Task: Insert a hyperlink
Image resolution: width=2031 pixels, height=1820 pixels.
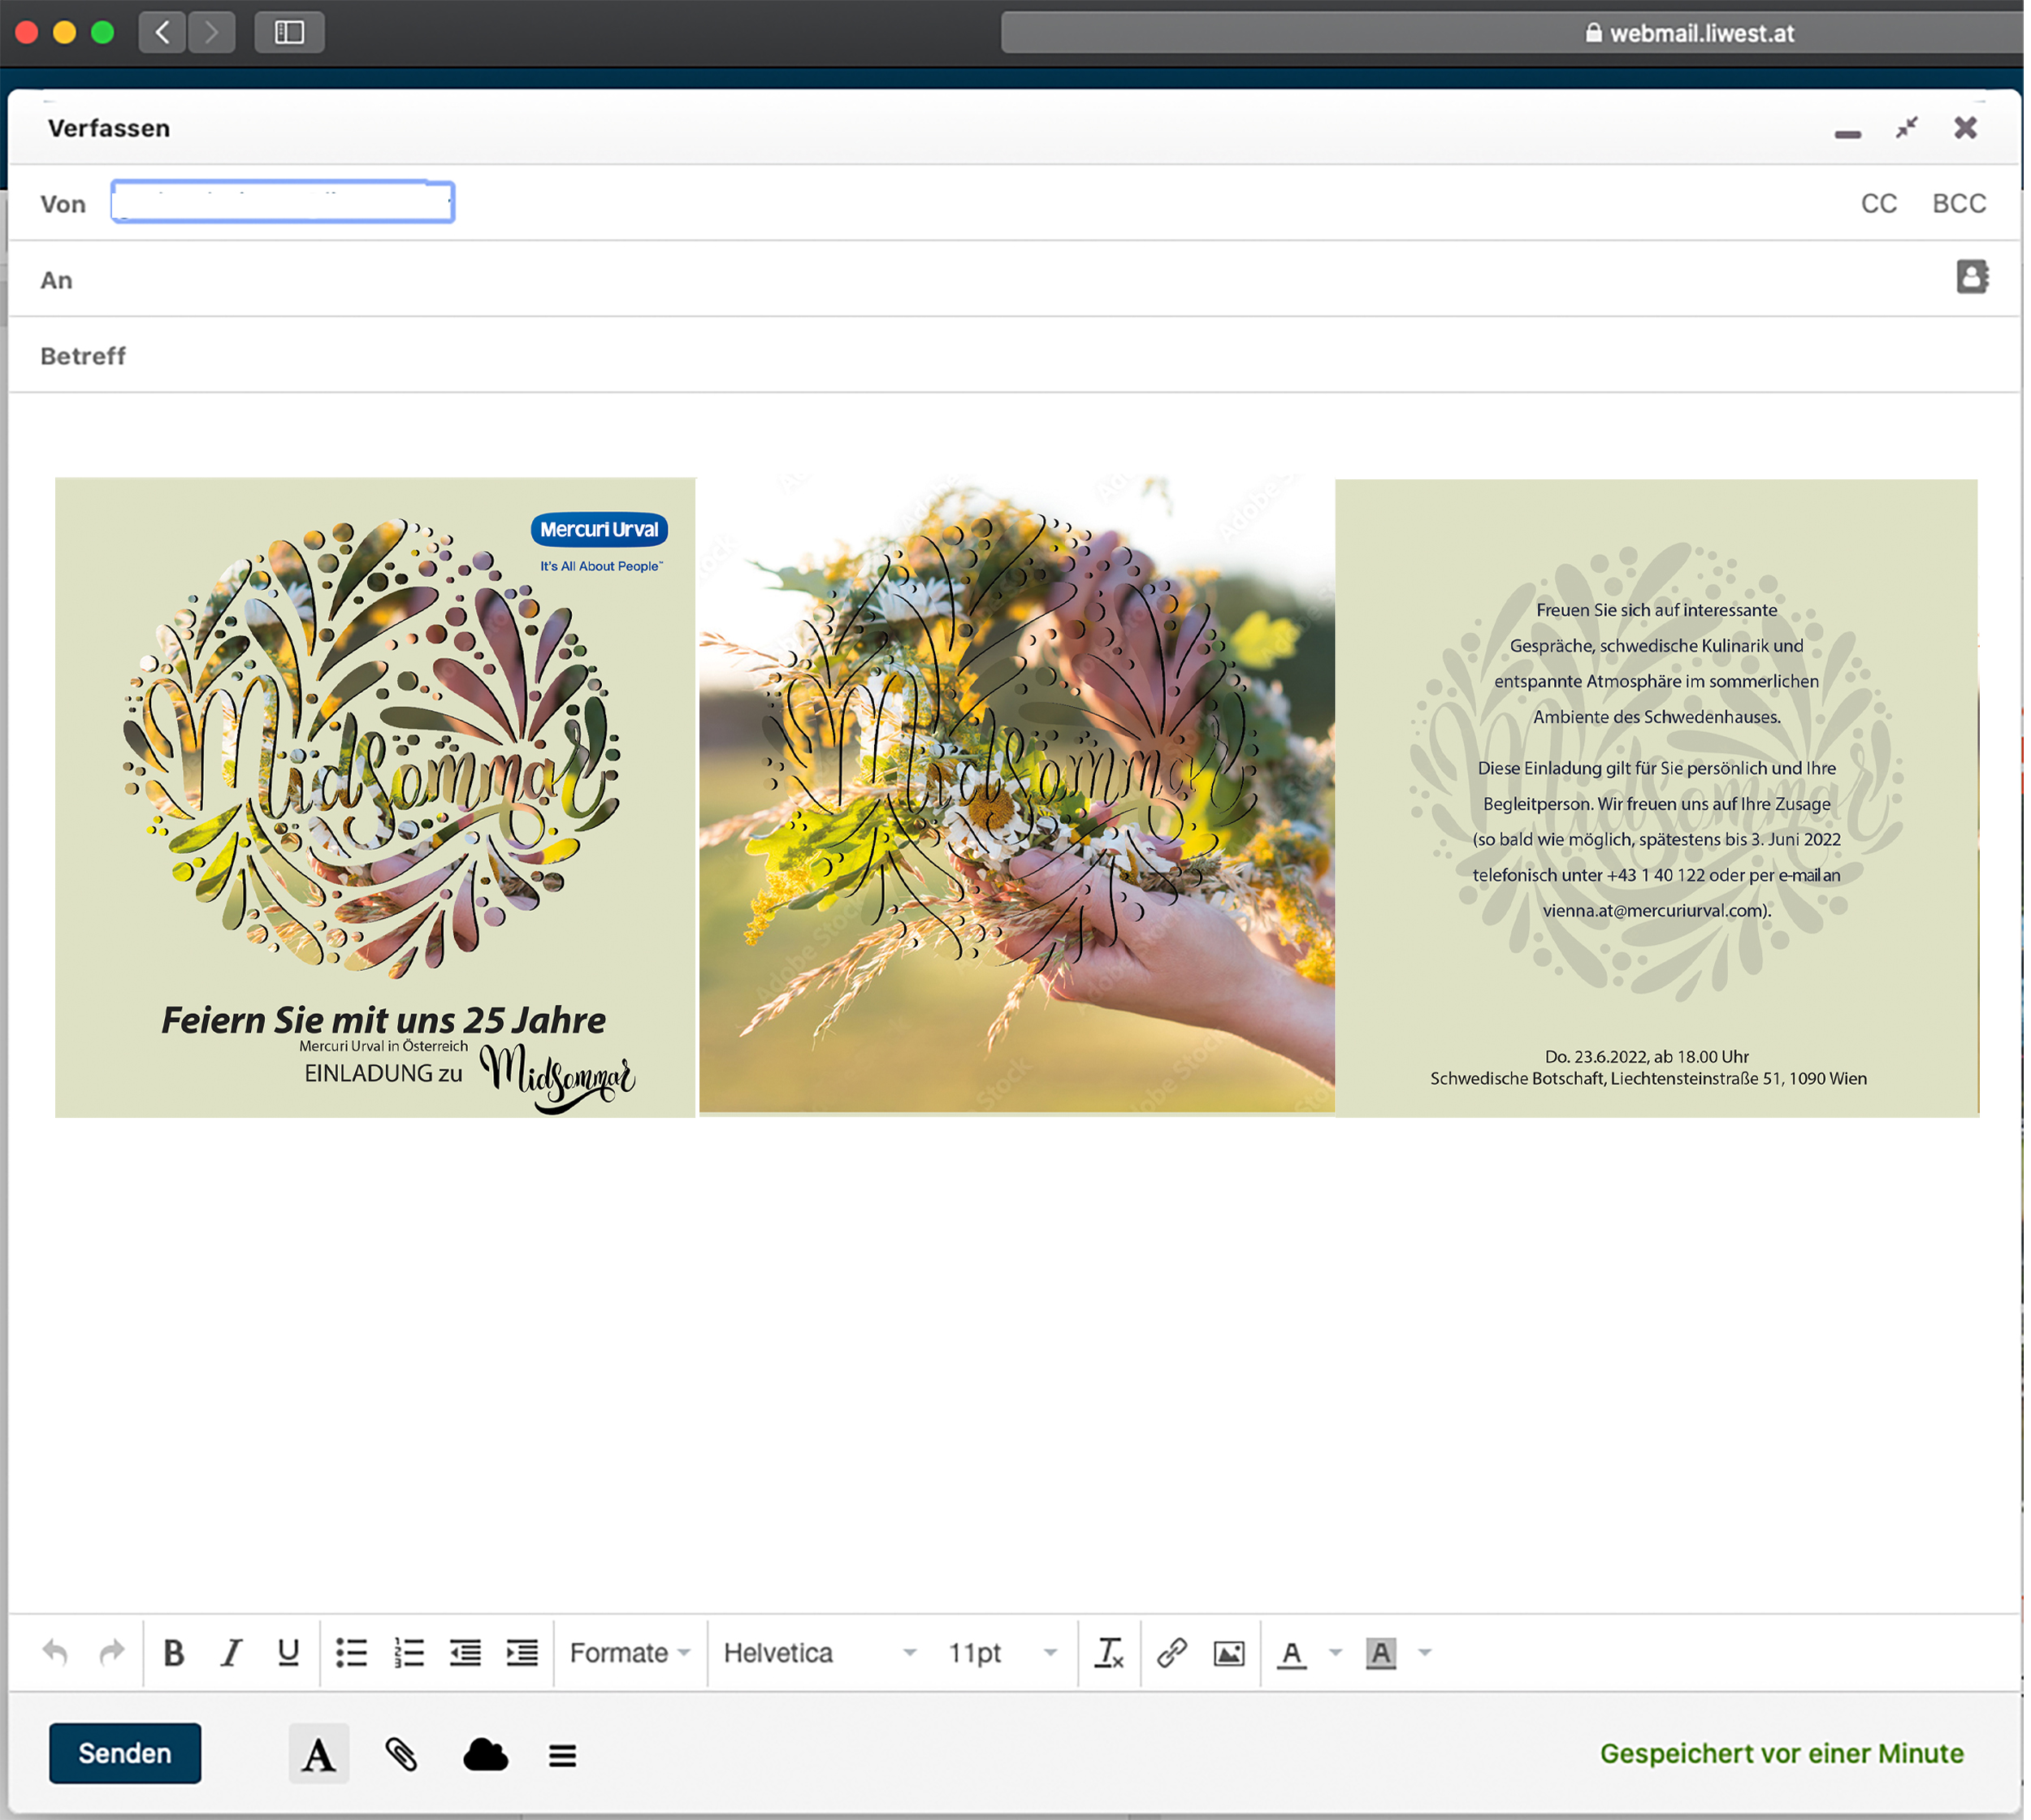Action: [x=1174, y=1653]
